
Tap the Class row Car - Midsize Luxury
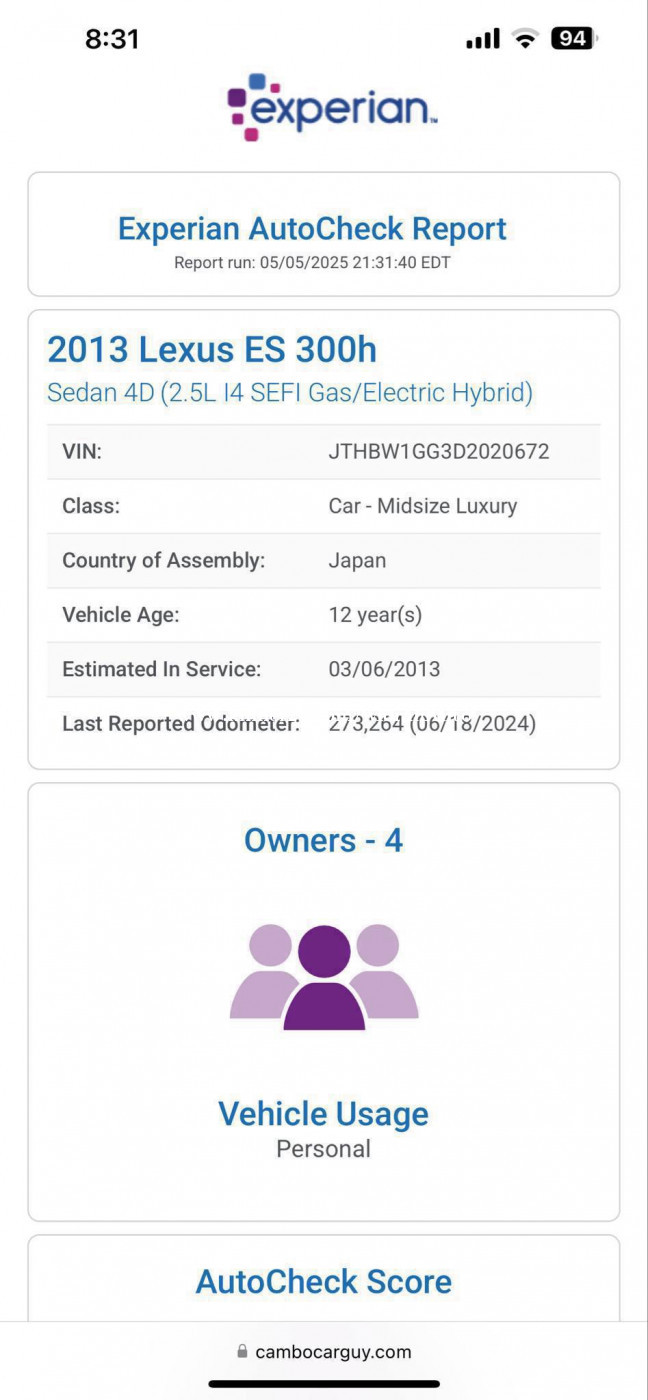[x=324, y=506]
